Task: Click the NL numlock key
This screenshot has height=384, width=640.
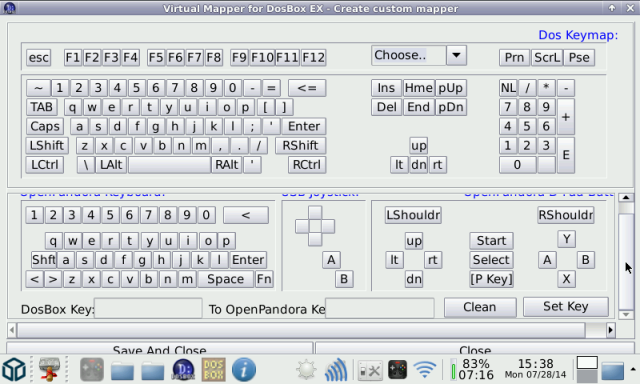Action: pos(508,88)
